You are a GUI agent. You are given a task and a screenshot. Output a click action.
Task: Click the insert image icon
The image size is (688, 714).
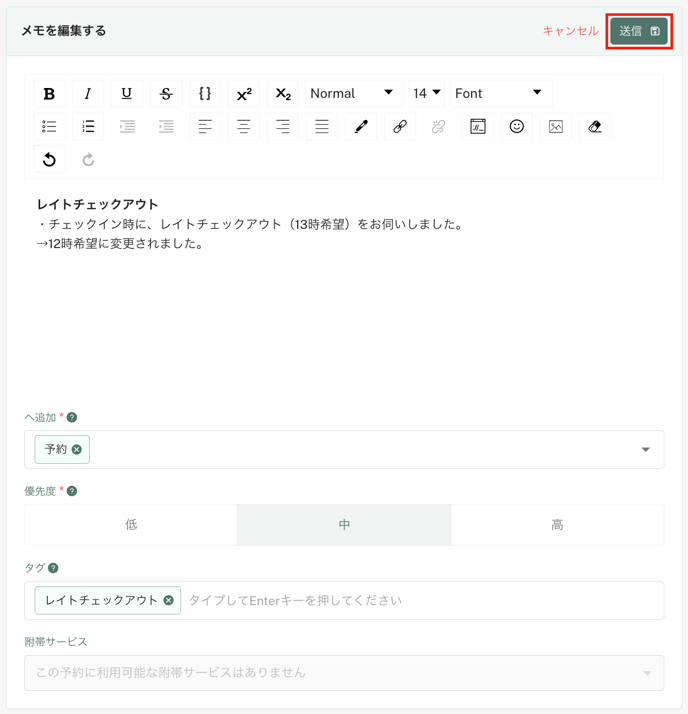[x=555, y=127]
